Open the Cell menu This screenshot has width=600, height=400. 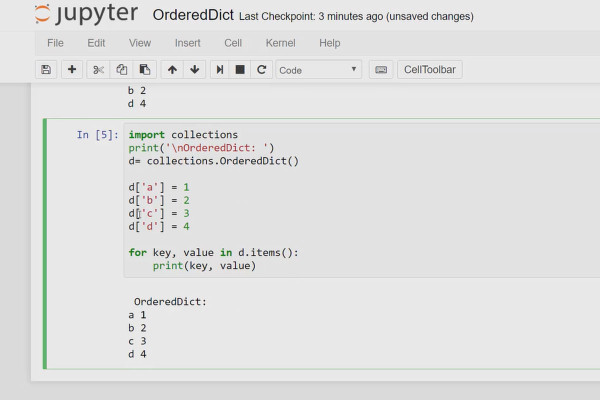click(x=233, y=43)
